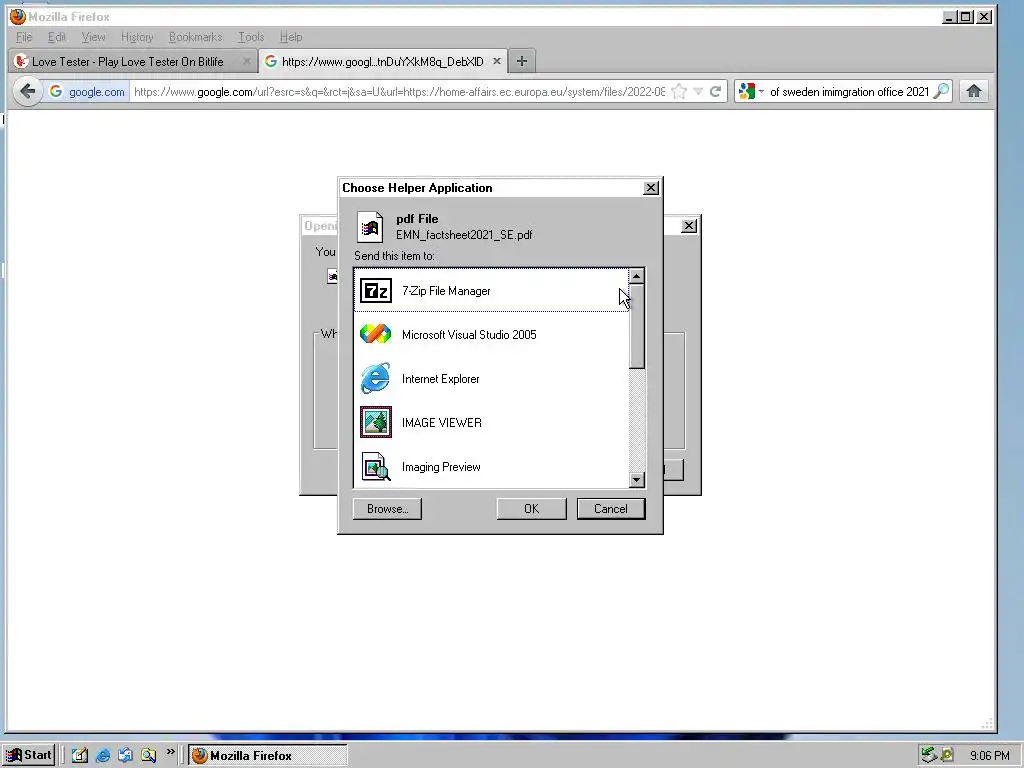Open the Firefox home page icon
The height and width of the screenshot is (768, 1024).
[974, 91]
